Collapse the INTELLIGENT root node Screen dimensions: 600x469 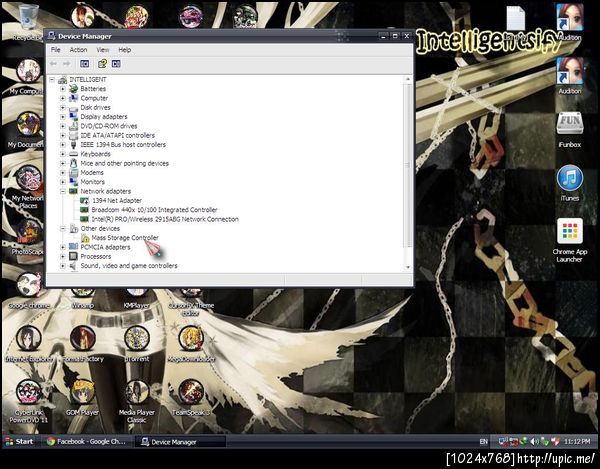point(52,80)
